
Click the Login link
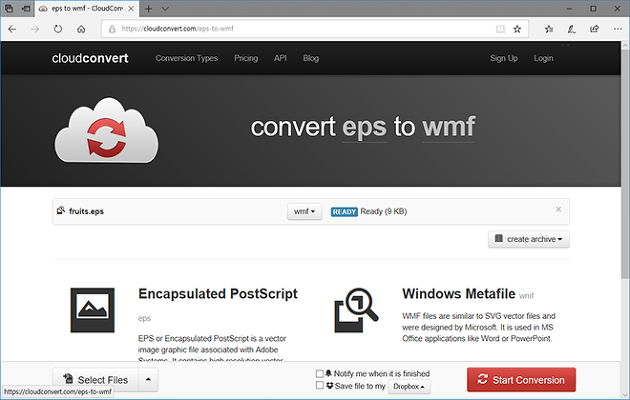(x=543, y=58)
